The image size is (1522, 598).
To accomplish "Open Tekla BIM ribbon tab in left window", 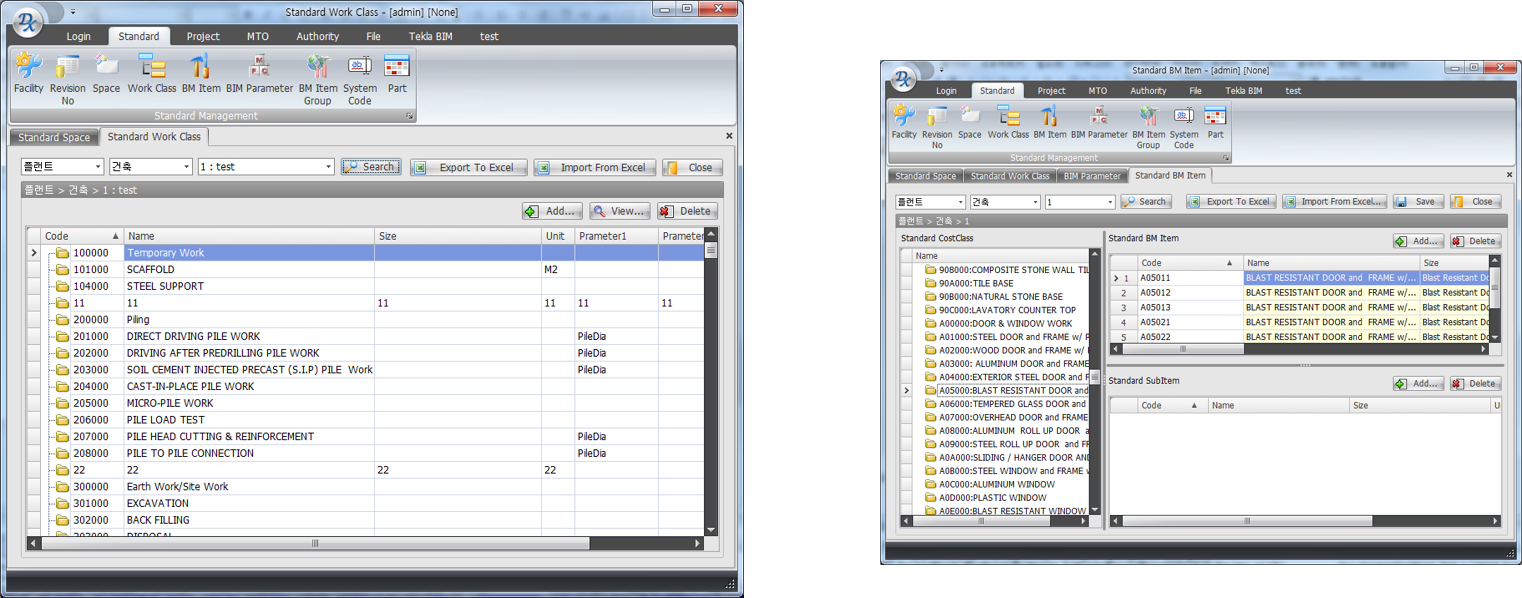I will tap(432, 36).
